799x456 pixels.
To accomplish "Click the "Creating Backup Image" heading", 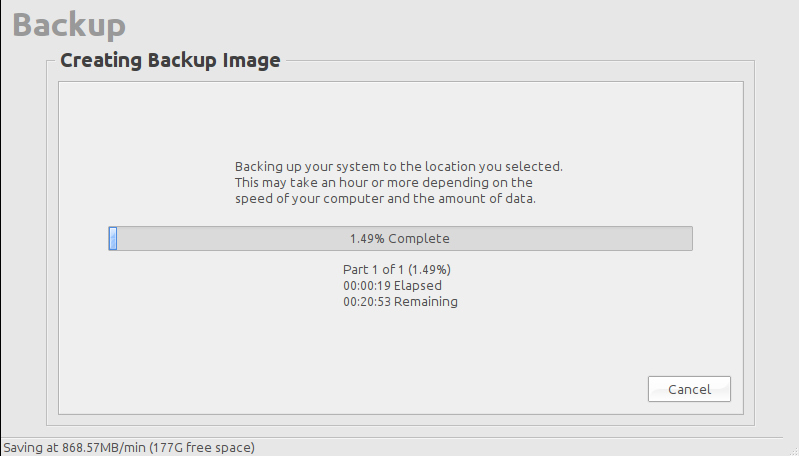I will coord(170,60).
